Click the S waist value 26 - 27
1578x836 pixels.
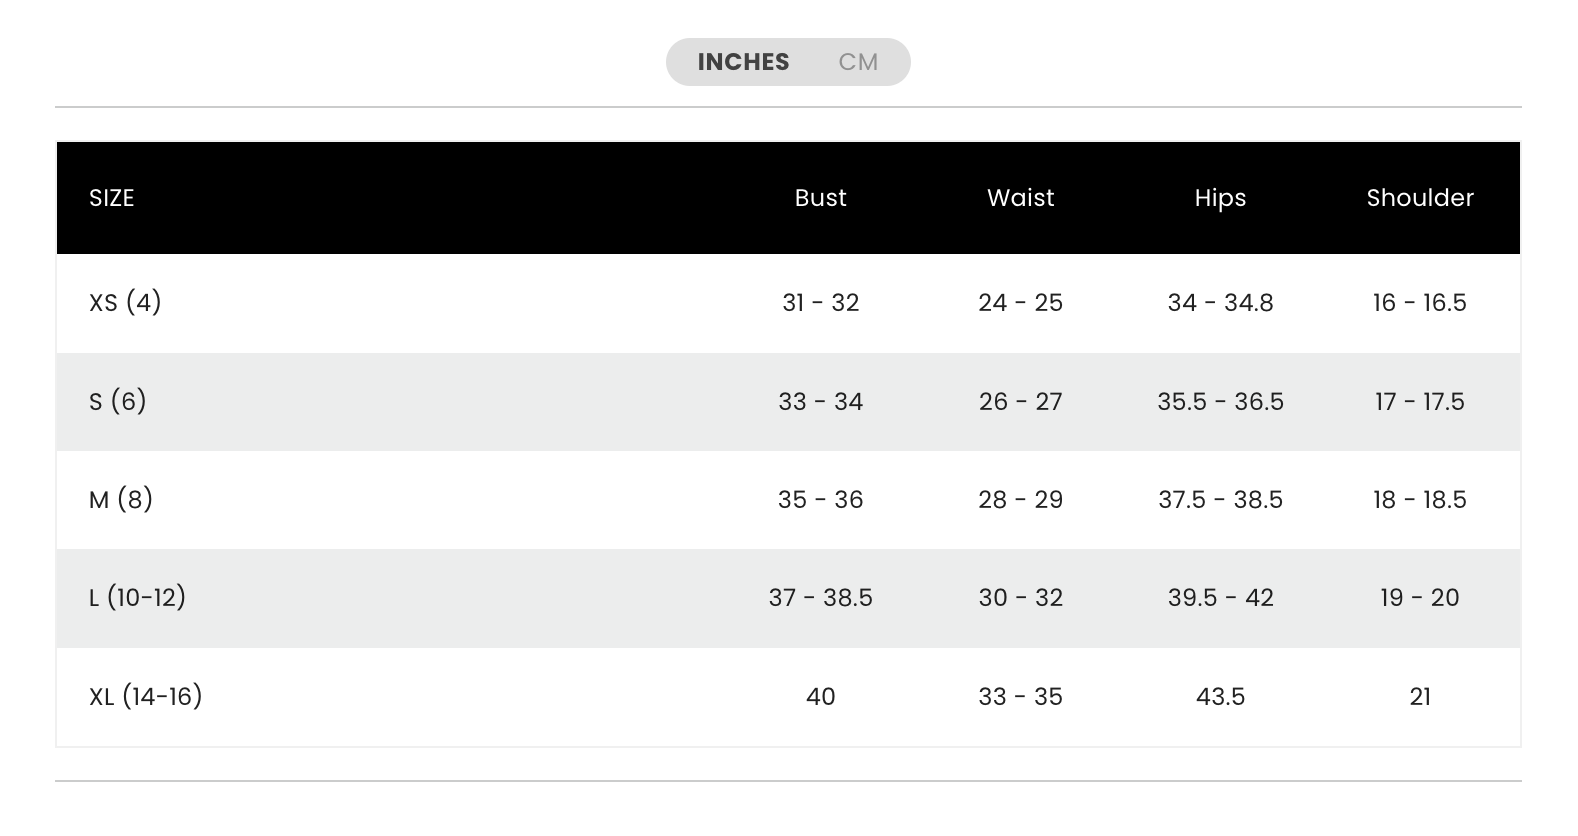[x=1020, y=401]
